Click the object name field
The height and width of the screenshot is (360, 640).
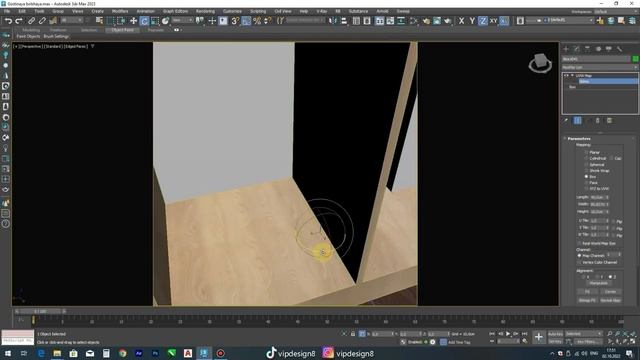click(x=596, y=59)
